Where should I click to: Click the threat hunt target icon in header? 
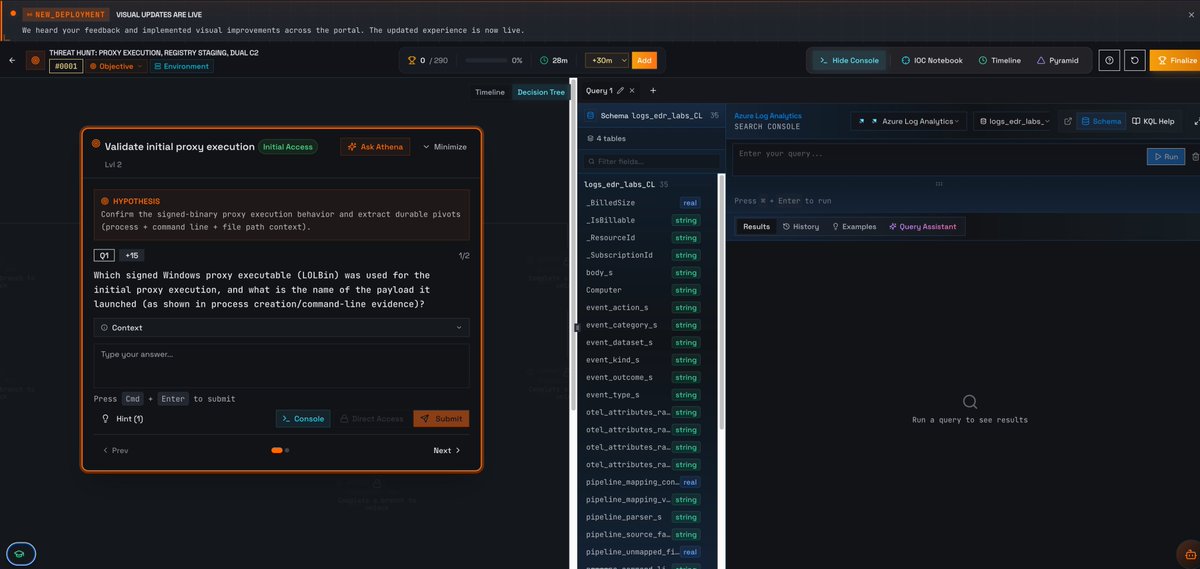(x=35, y=60)
